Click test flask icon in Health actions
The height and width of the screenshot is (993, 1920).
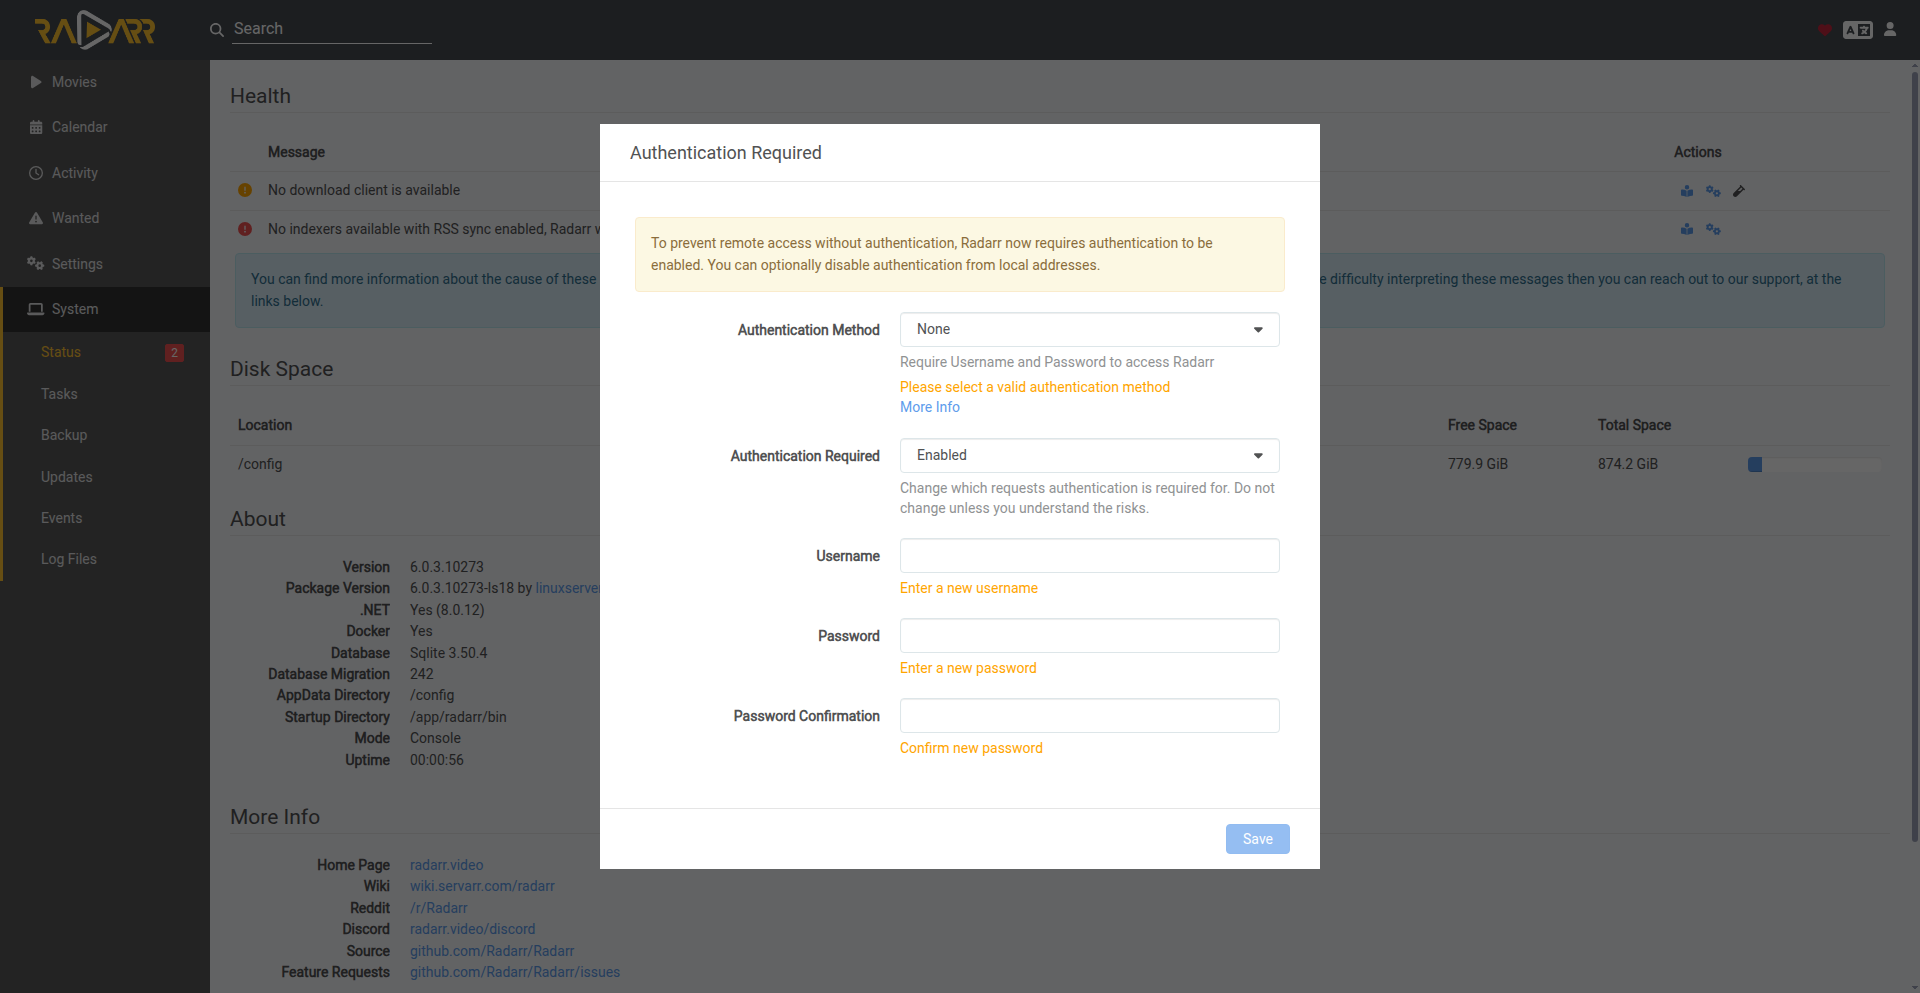coord(1739,191)
